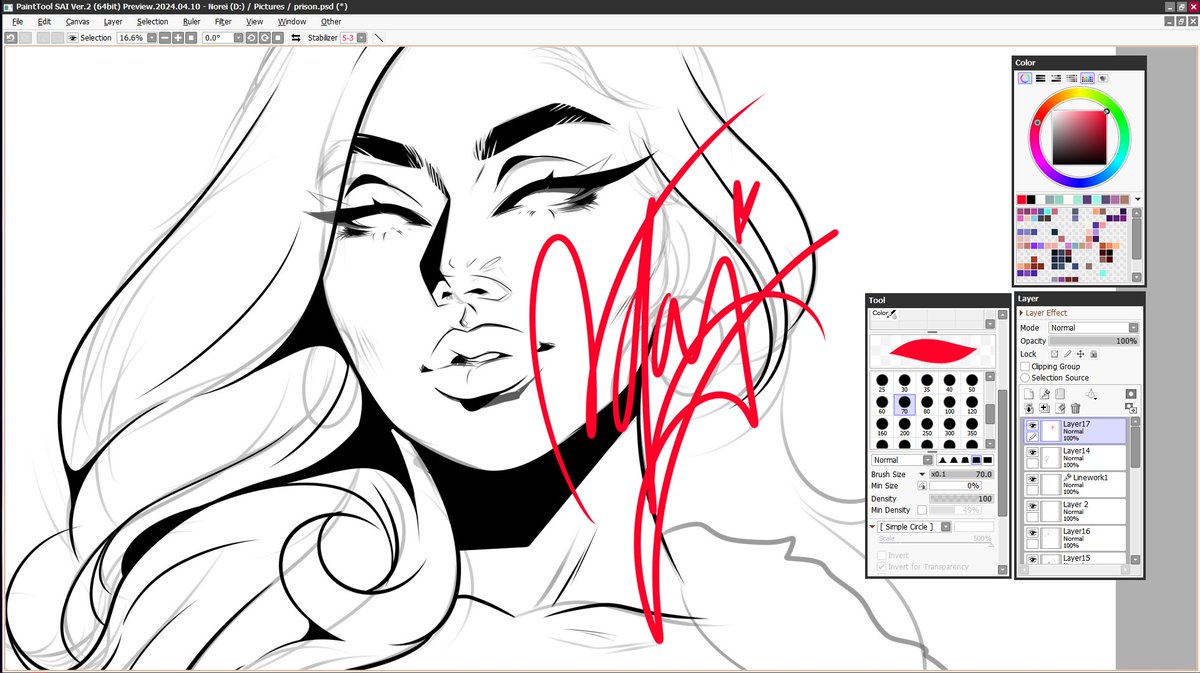
Task: Click the create layer mask icon
Action: tap(1131, 394)
